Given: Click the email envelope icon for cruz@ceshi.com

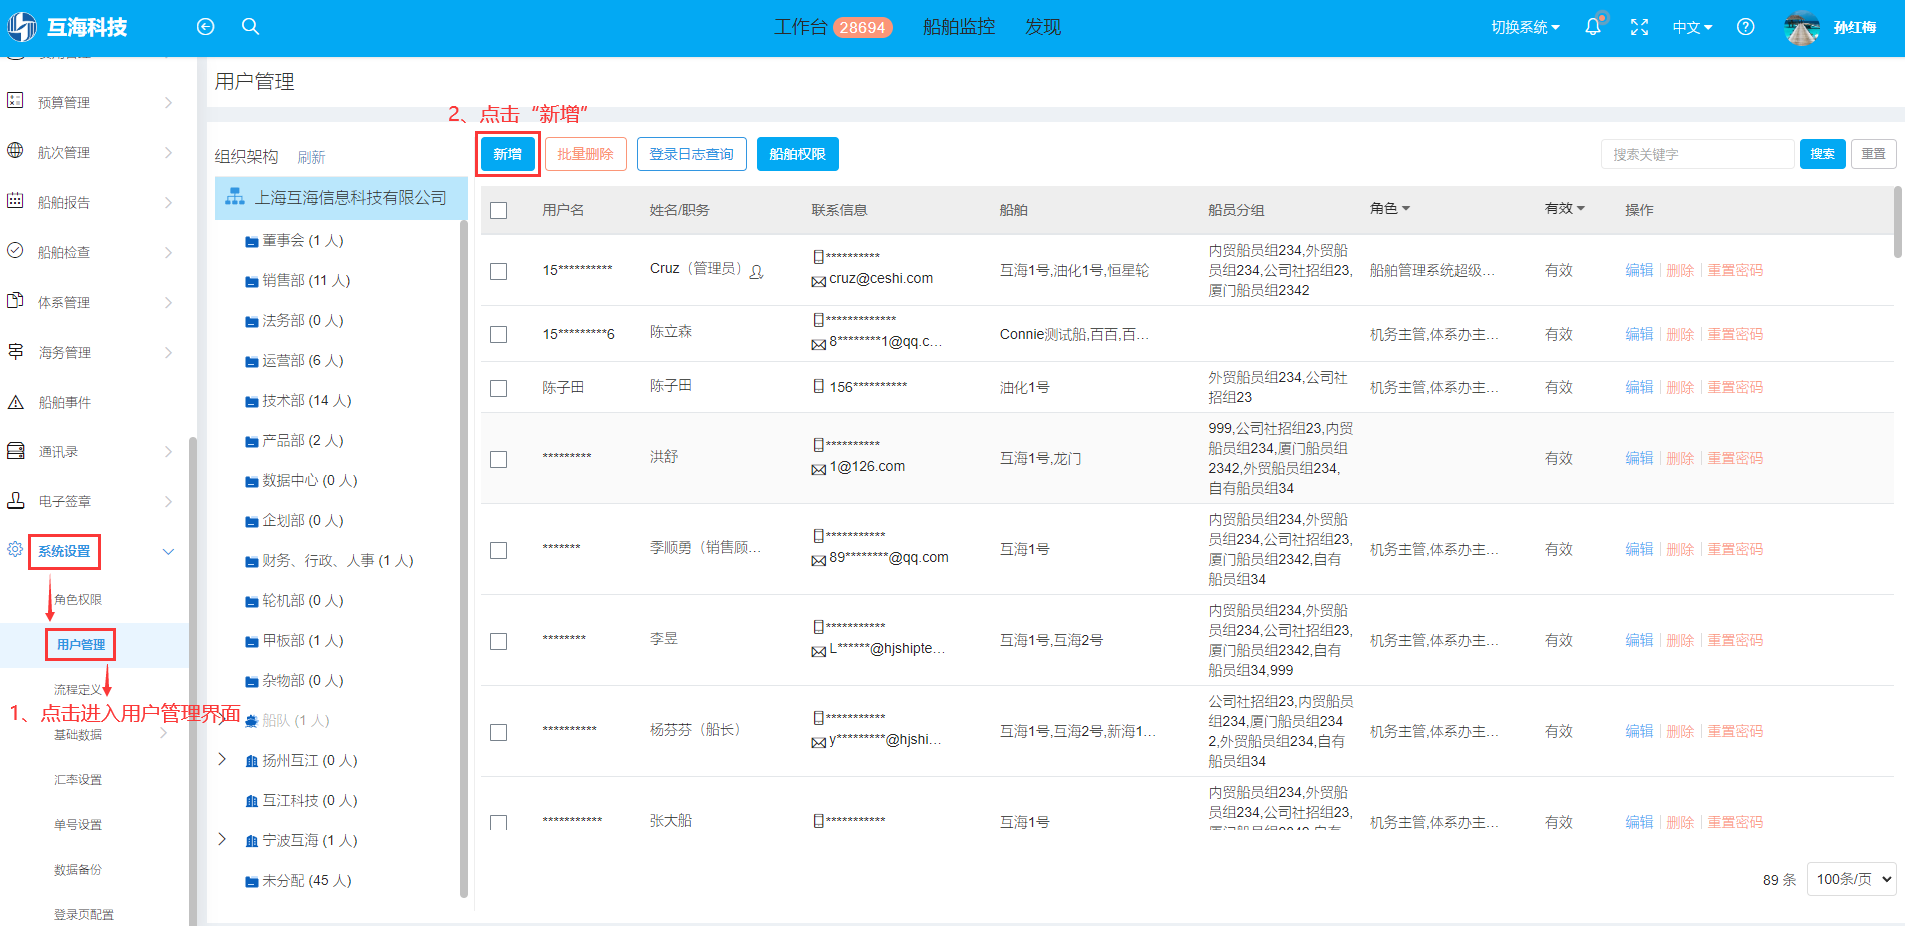Looking at the screenshot, I should click(818, 282).
